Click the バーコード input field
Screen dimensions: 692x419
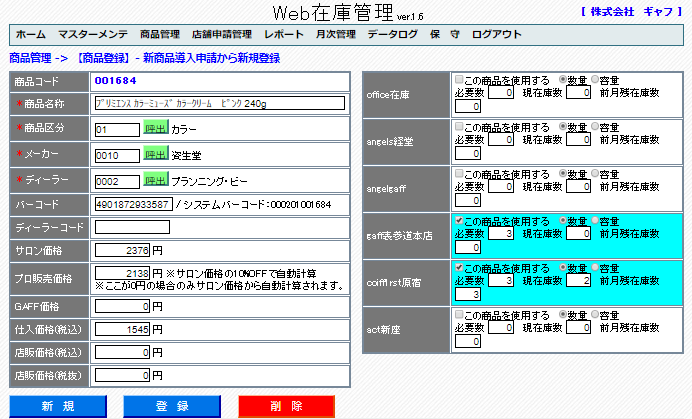click(x=133, y=204)
